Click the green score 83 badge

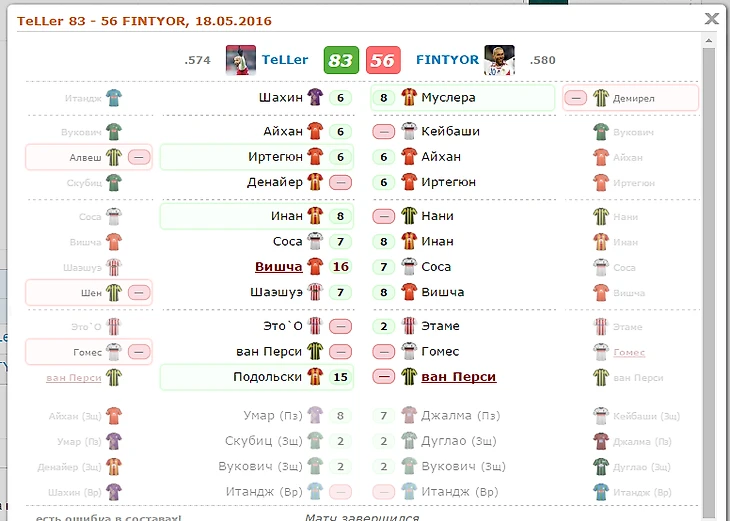point(341,60)
